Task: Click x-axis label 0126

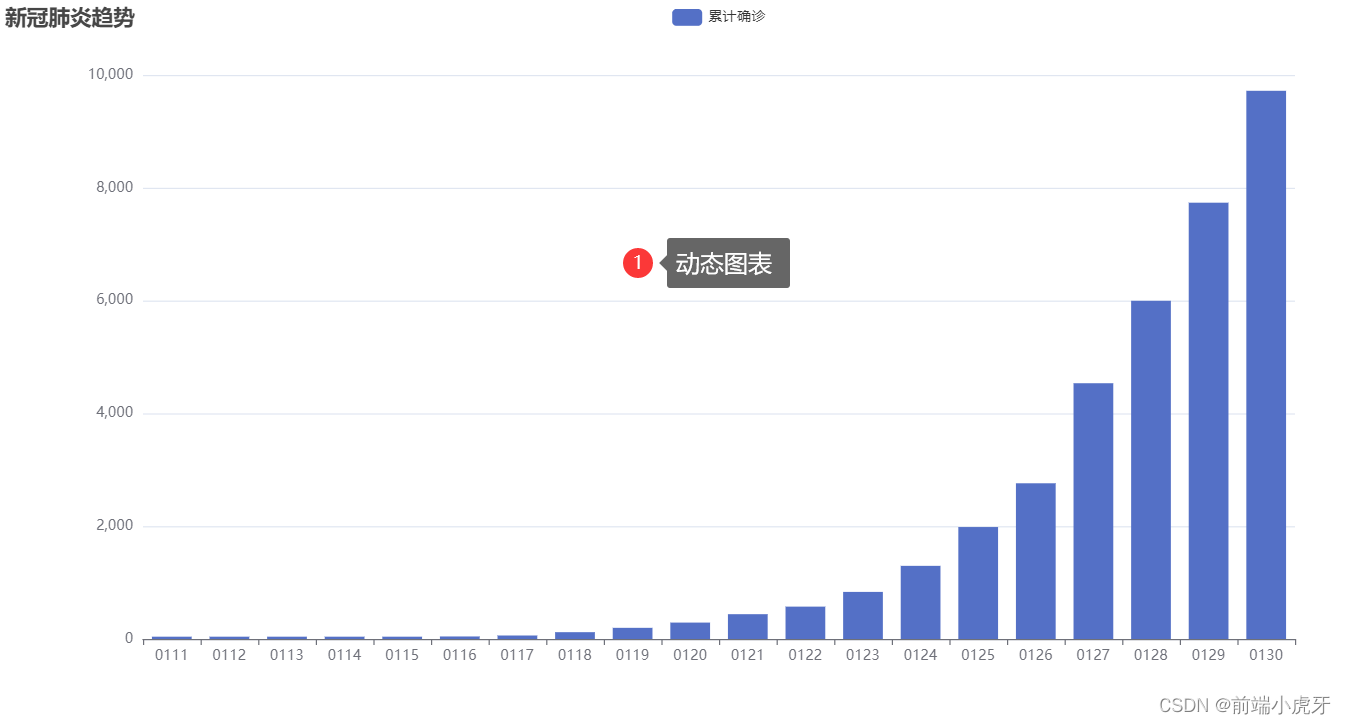Action: pos(1036,655)
